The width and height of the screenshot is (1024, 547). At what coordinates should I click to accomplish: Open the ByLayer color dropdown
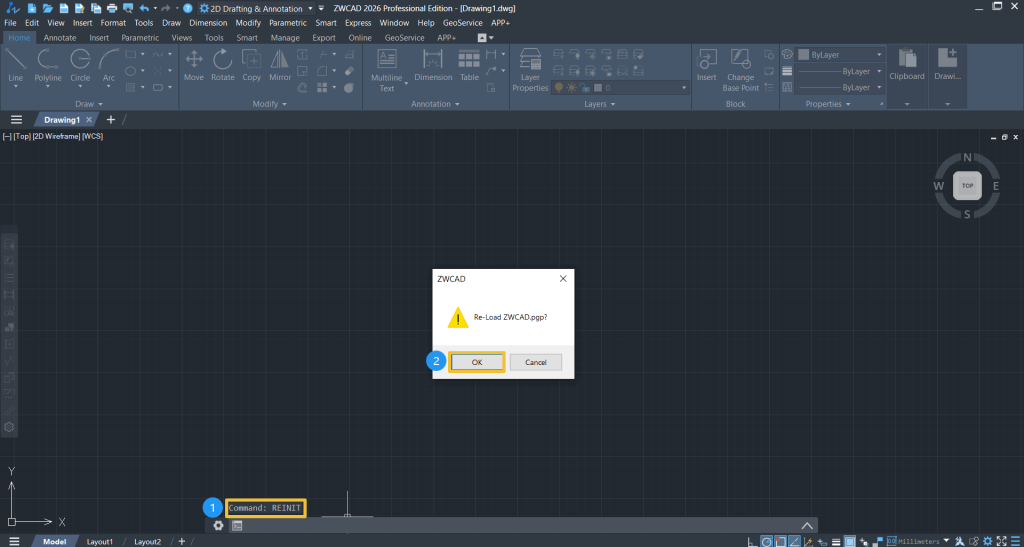coord(840,55)
